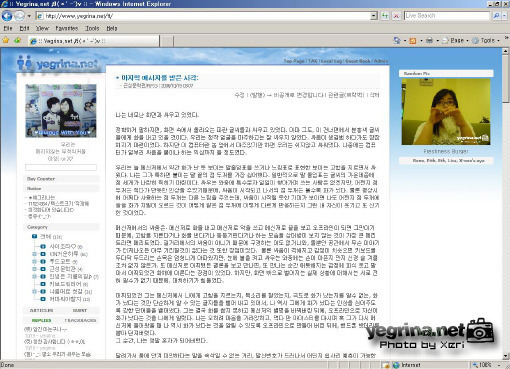Click the sidebar search text box
510x369 pixels.
(61, 167)
